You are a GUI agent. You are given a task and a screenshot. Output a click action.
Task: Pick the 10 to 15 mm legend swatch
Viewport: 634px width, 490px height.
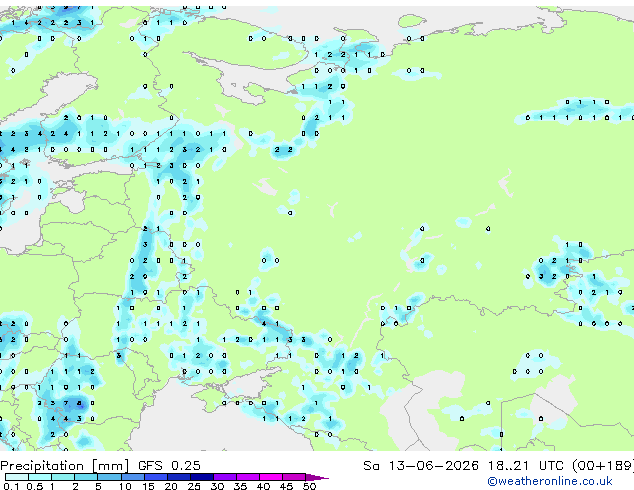click(133, 477)
